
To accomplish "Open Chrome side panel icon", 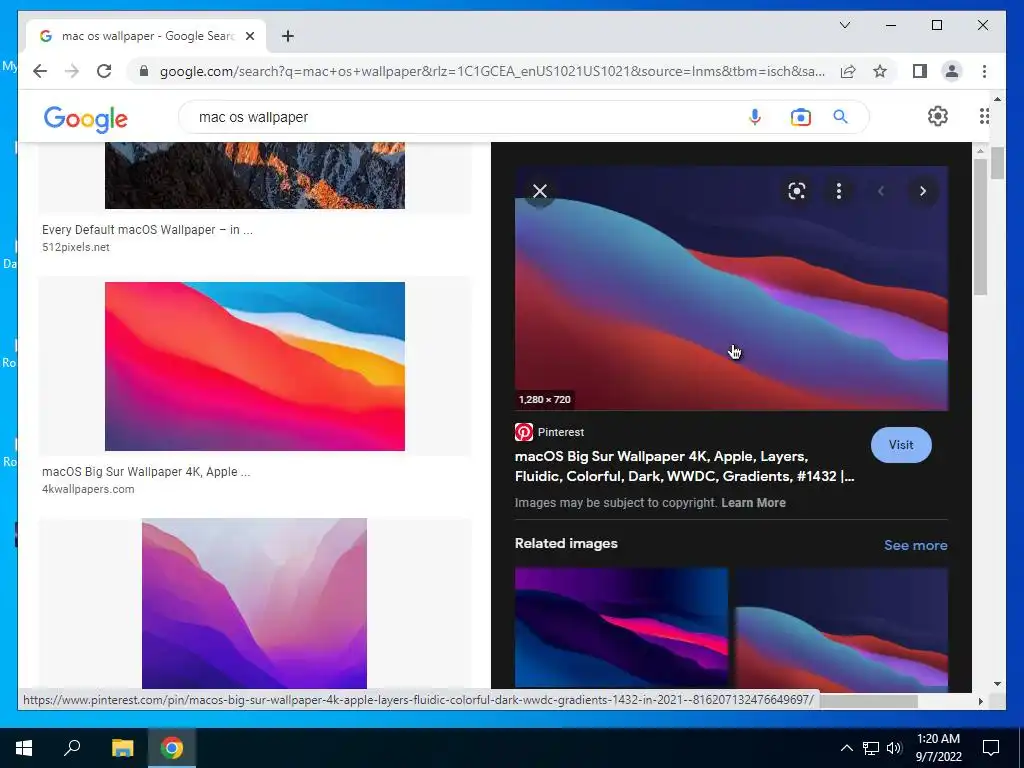I will (x=920, y=71).
